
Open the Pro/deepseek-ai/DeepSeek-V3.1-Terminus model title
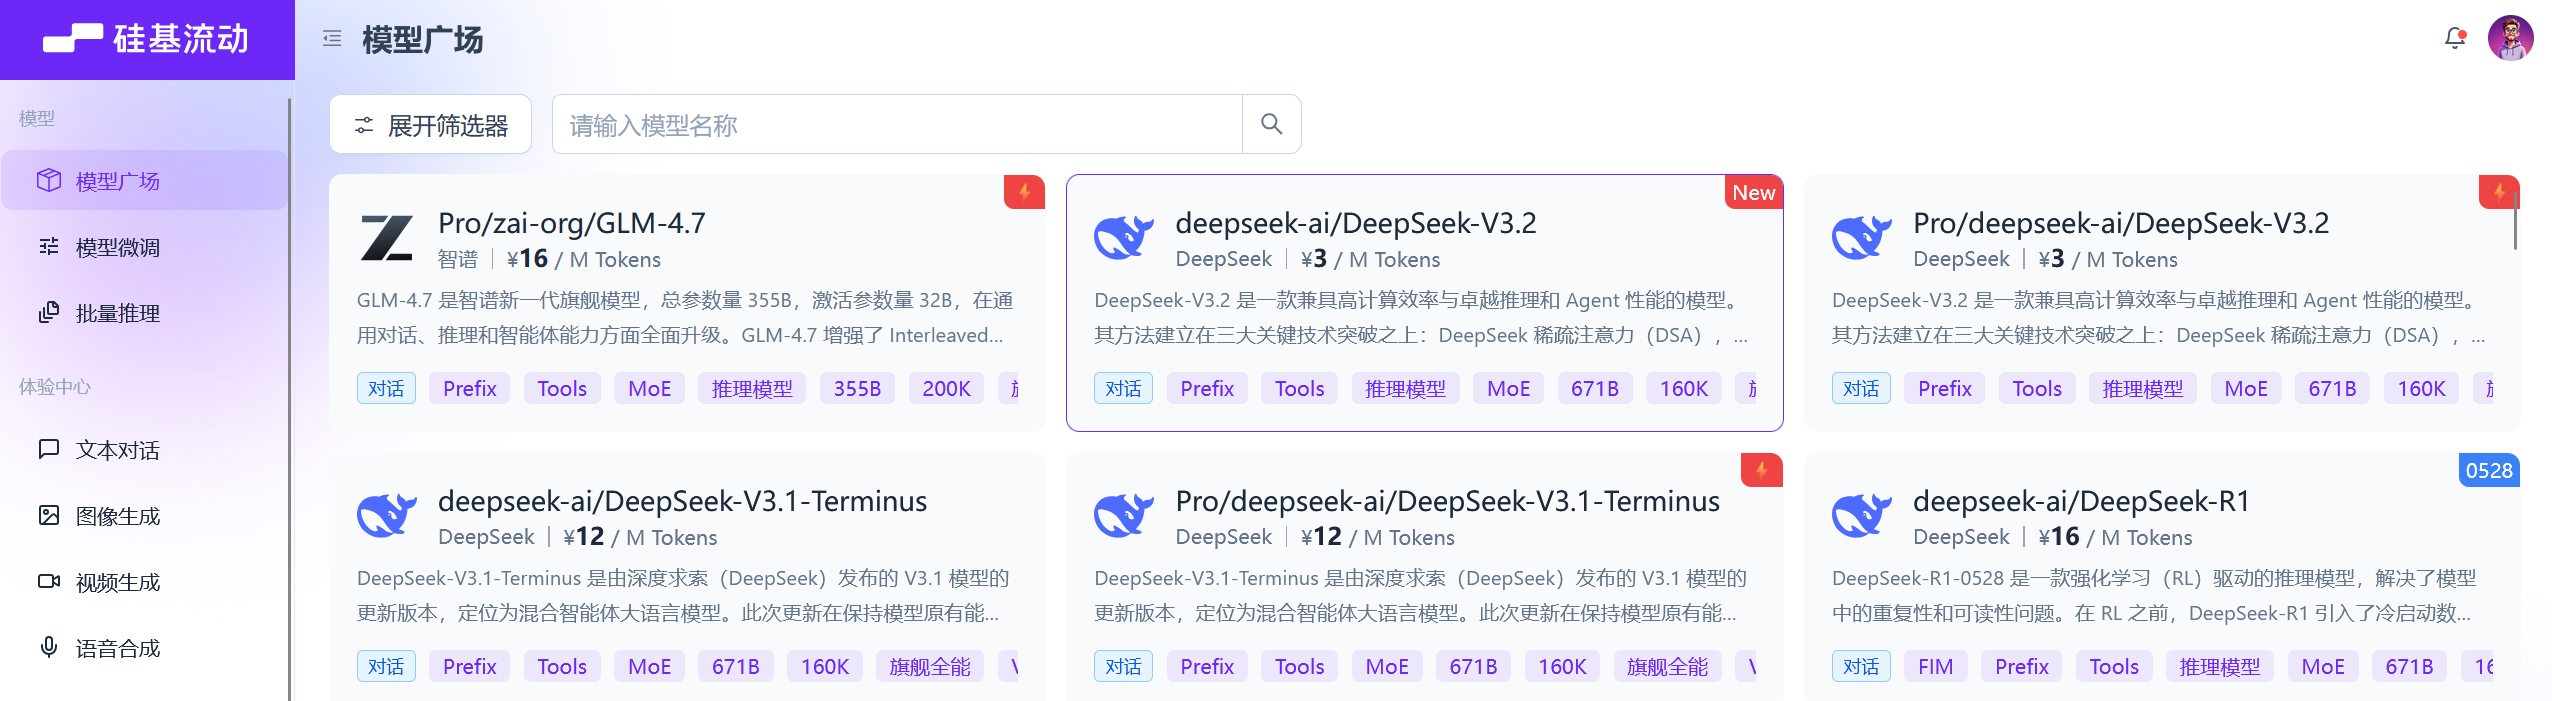click(1448, 500)
